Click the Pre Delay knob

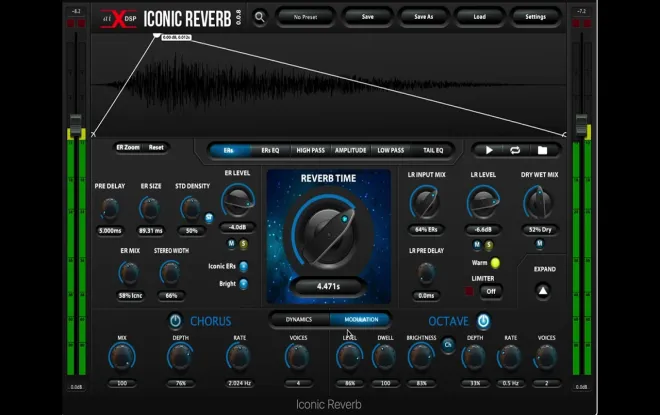point(110,209)
